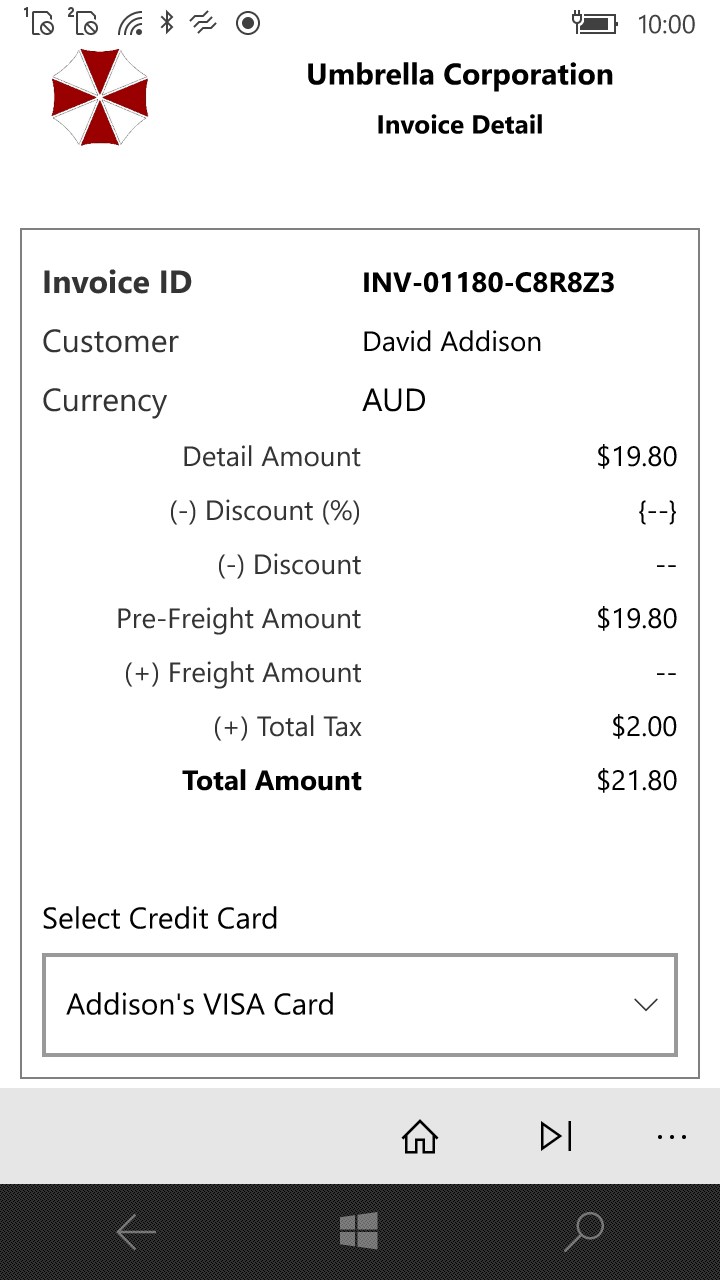
Task: Open the three-dot more options menu
Action: click(x=671, y=1137)
